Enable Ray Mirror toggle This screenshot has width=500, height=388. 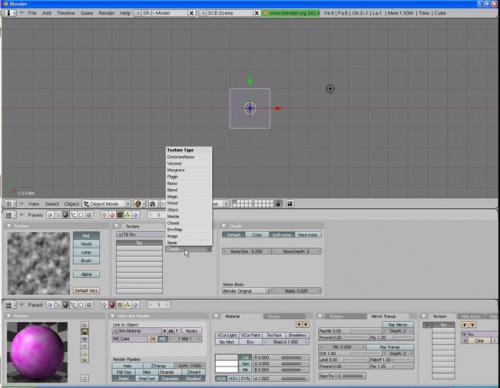(x=398, y=324)
